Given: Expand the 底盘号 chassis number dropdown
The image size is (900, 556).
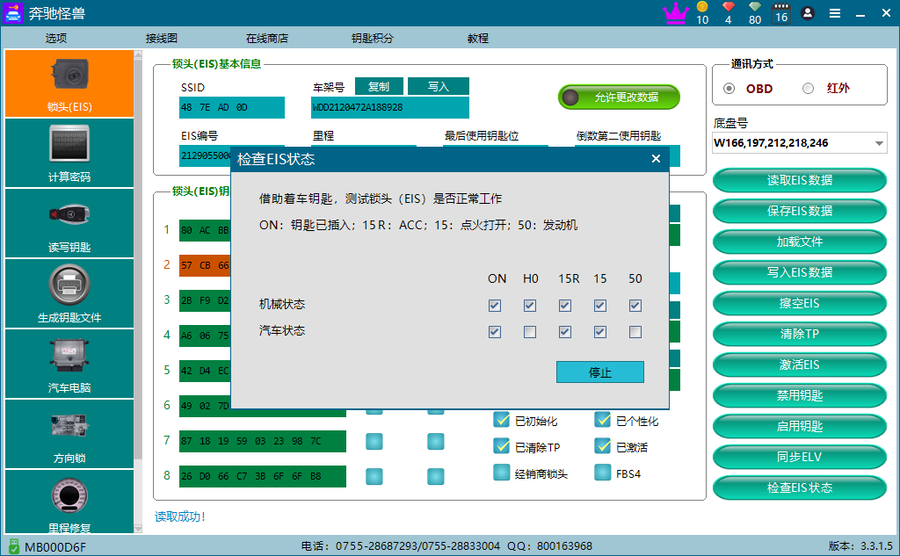Looking at the screenshot, I should [x=879, y=143].
